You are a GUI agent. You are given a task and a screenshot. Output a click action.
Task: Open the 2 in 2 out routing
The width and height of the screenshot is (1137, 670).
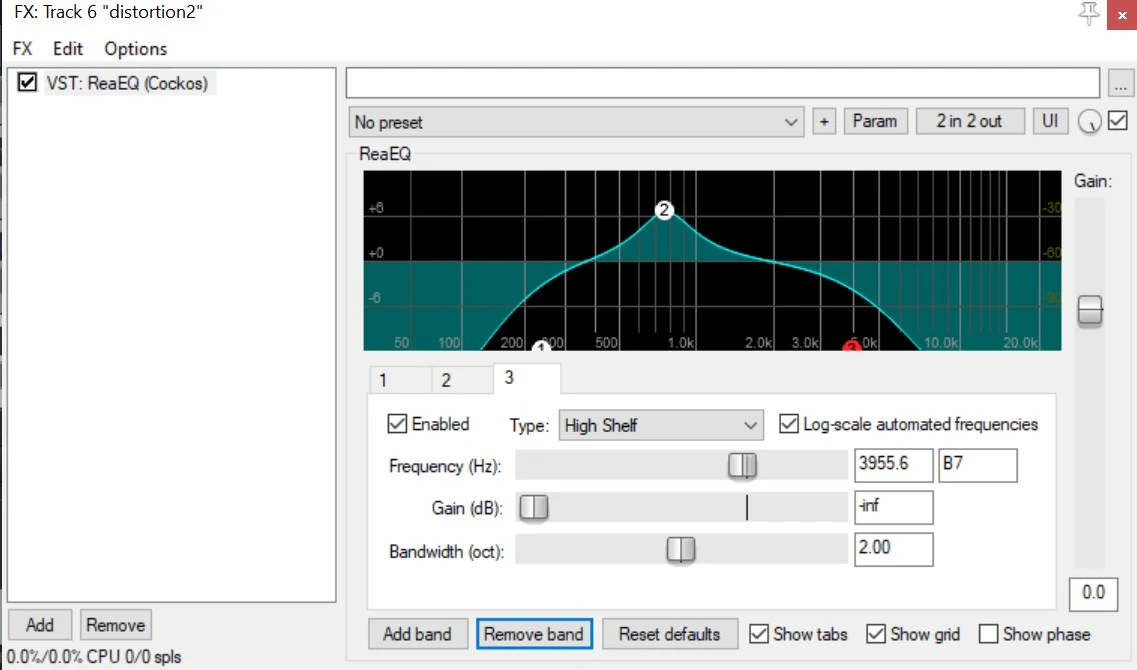(968, 121)
